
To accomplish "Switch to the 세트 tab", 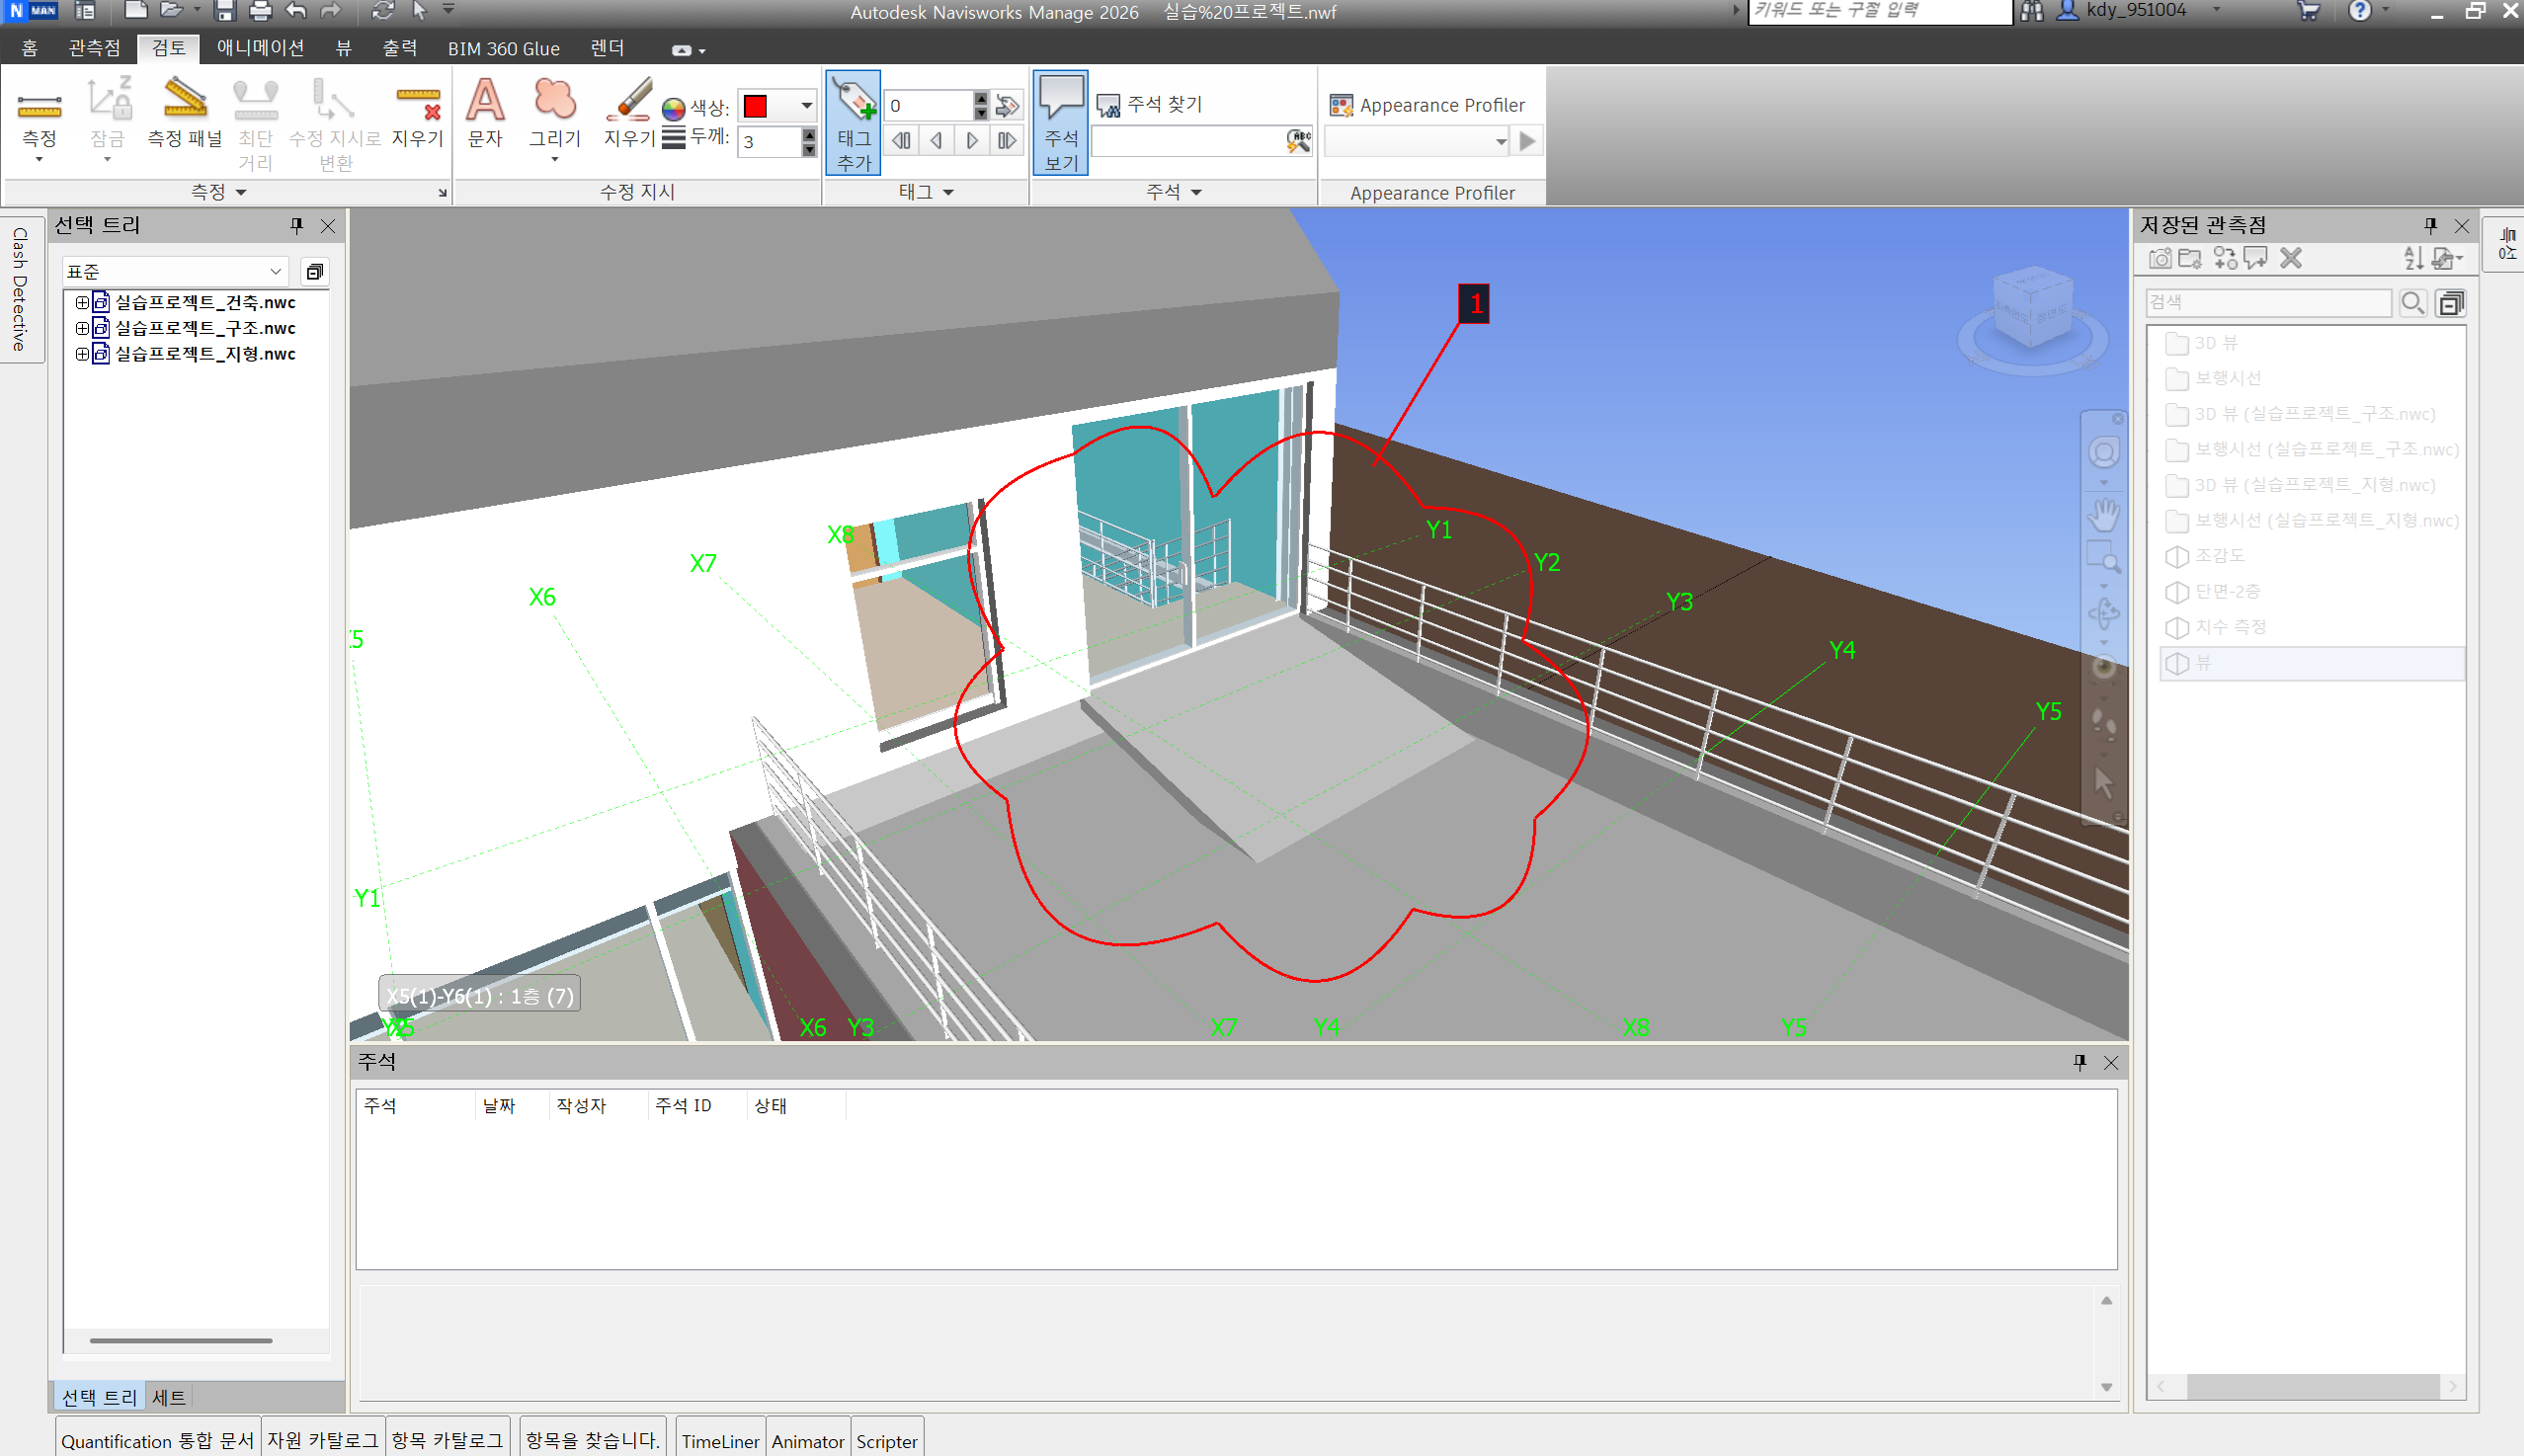I will (x=168, y=1397).
